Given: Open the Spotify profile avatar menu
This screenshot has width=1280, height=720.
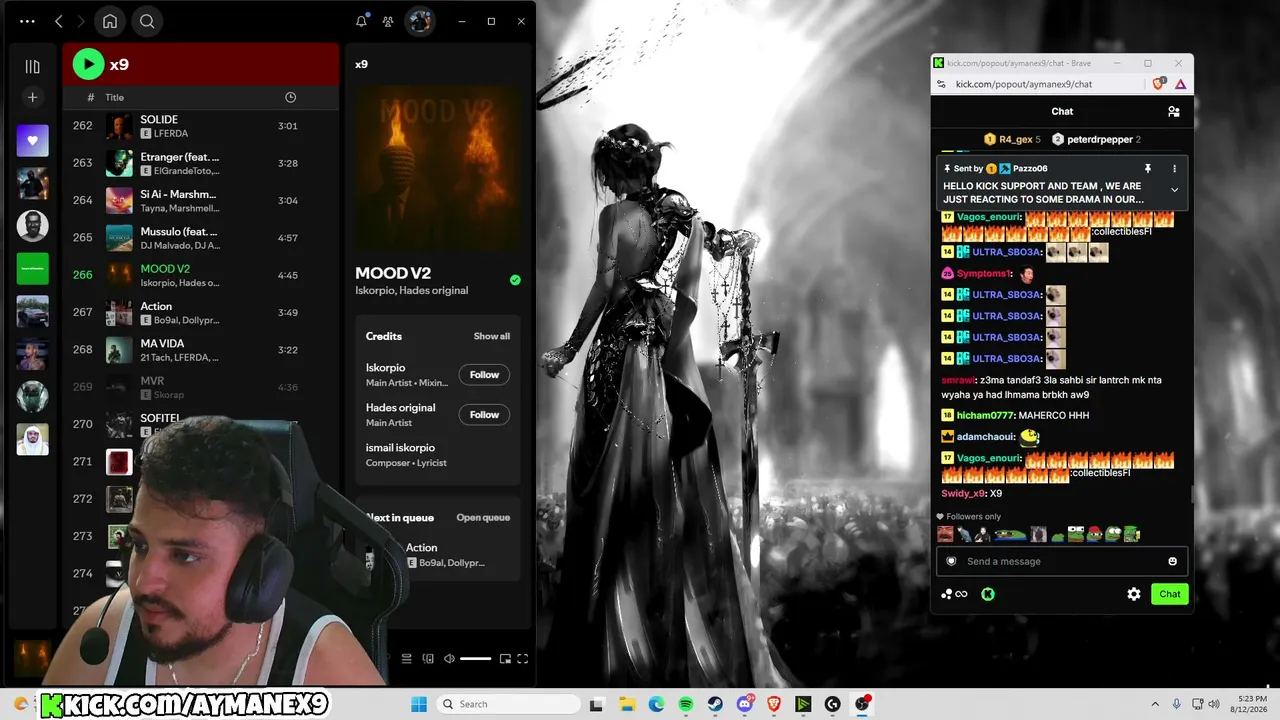Looking at the screenshot, I should [x=420, y=21].
